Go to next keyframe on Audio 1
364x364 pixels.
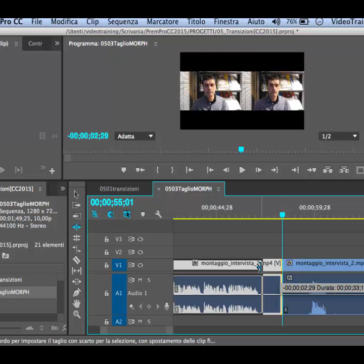(158, 306)
